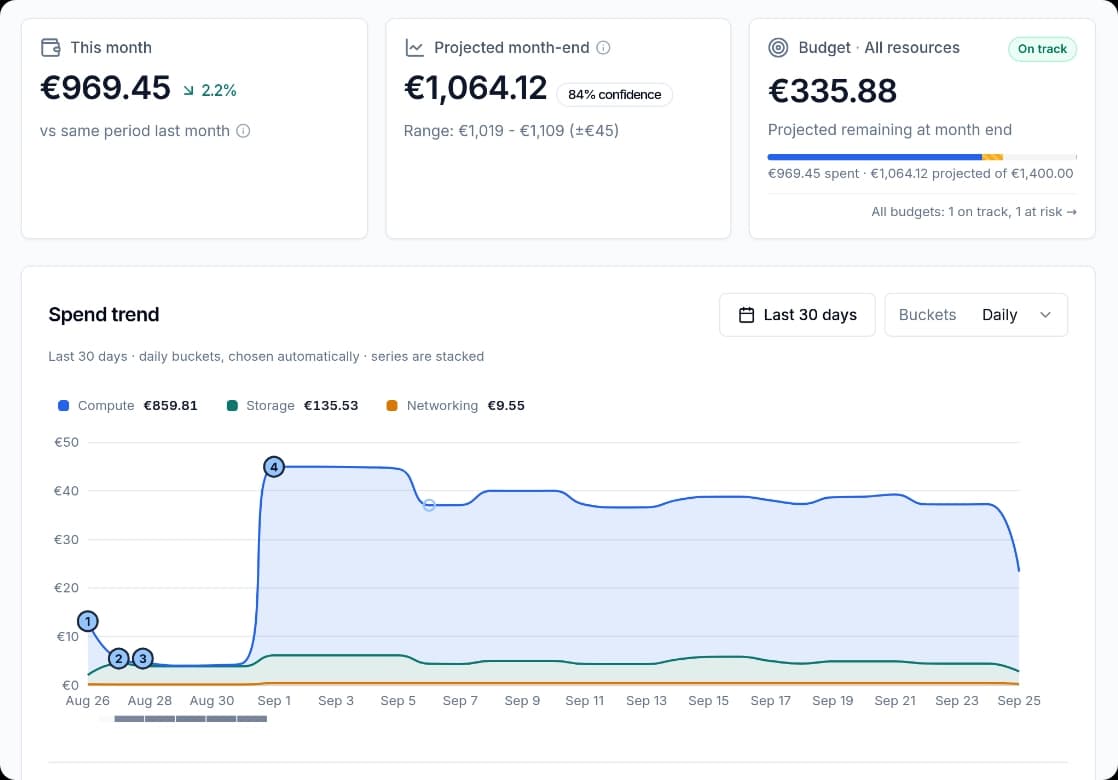1118x780 pixels.
Task: Click the €50 y-axis label
Action: tap(66, 443)
